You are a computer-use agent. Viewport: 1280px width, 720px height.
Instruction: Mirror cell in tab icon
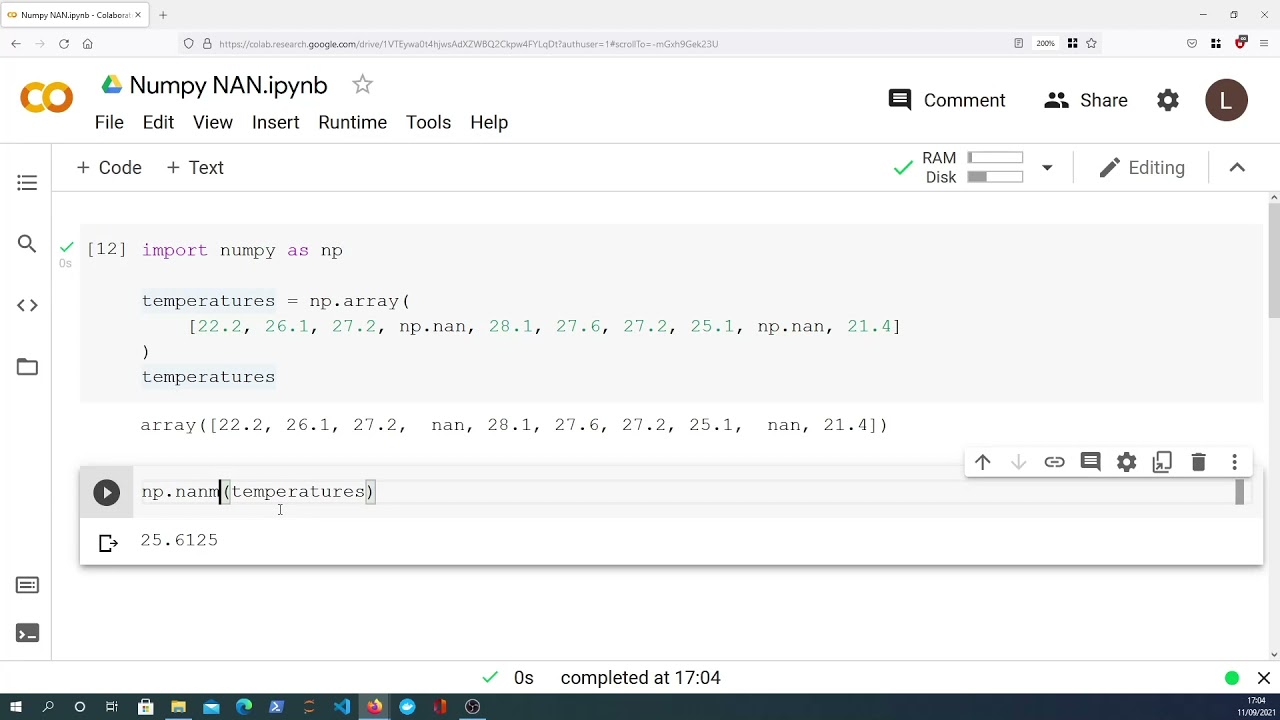[x=1162, y=462]
